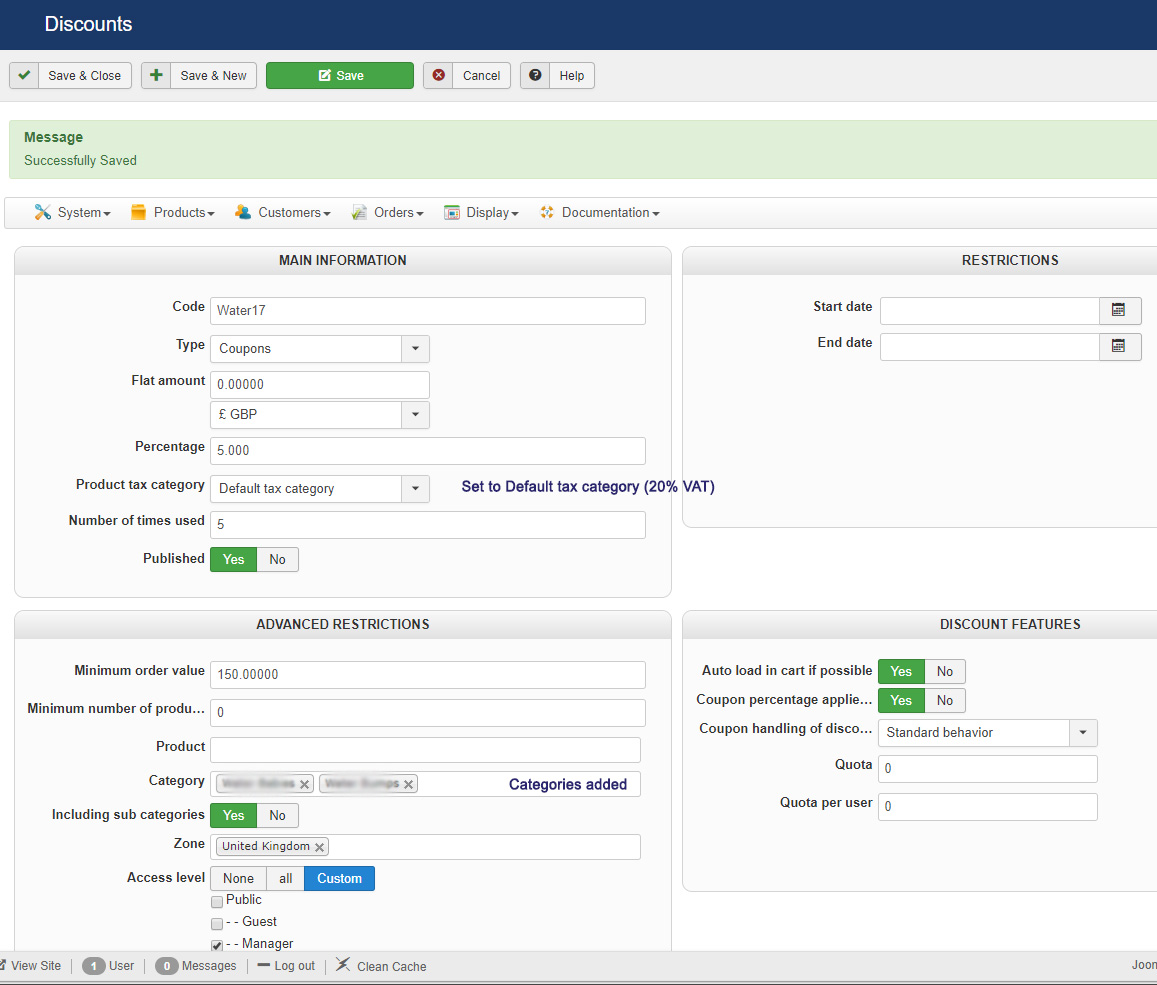Open the Type dropdown showing Coupons
The image size is (1157, 985).
pyautogui.click(x=320, y=348)
